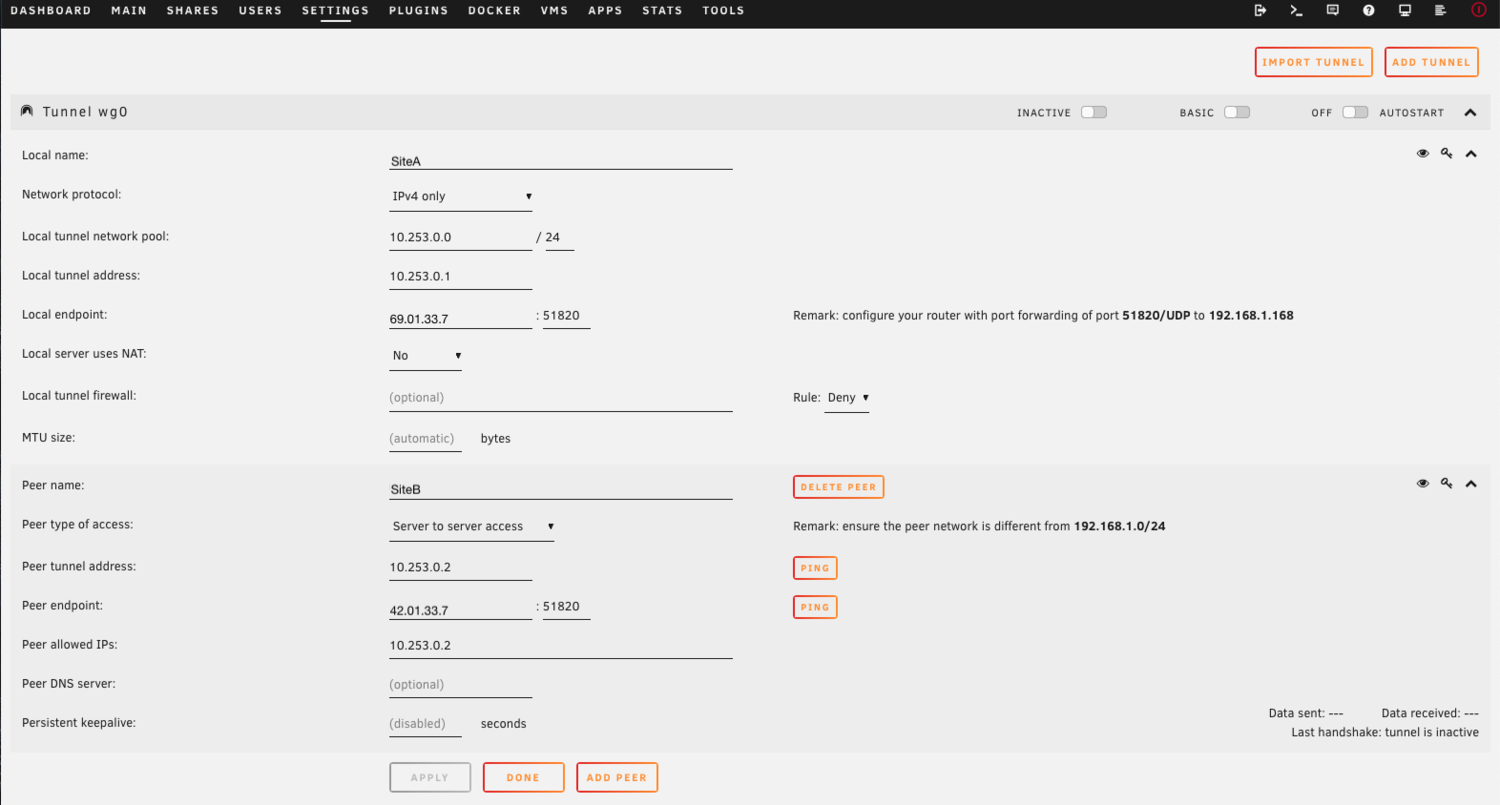Collapse the Tunnel wg0 section chevron
Viewport: 1500px width, 805px height.
click(1470, 113)
